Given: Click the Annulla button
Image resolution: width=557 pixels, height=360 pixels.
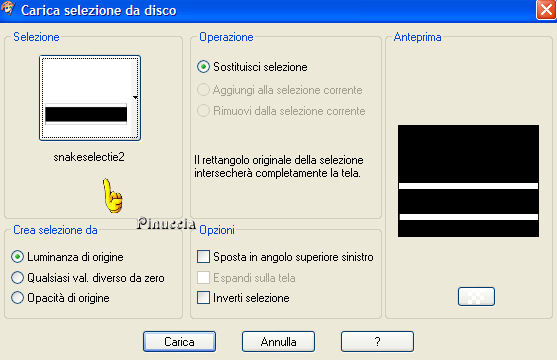Looking at the screenshot, I should click(278, 342).
